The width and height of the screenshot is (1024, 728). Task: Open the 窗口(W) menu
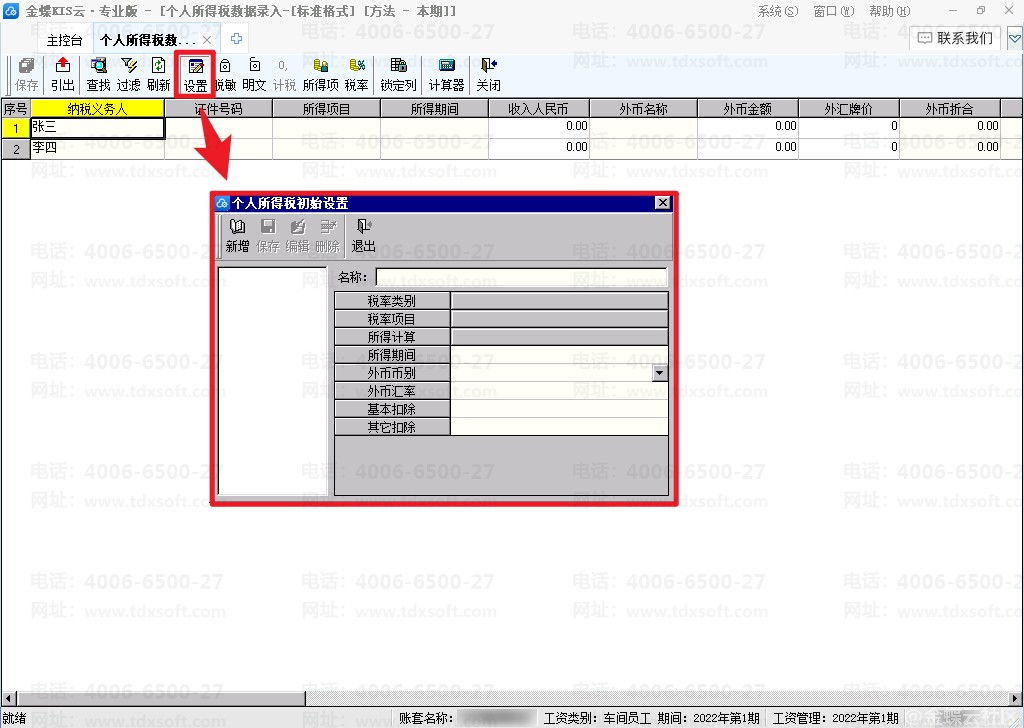coord(834,11)
